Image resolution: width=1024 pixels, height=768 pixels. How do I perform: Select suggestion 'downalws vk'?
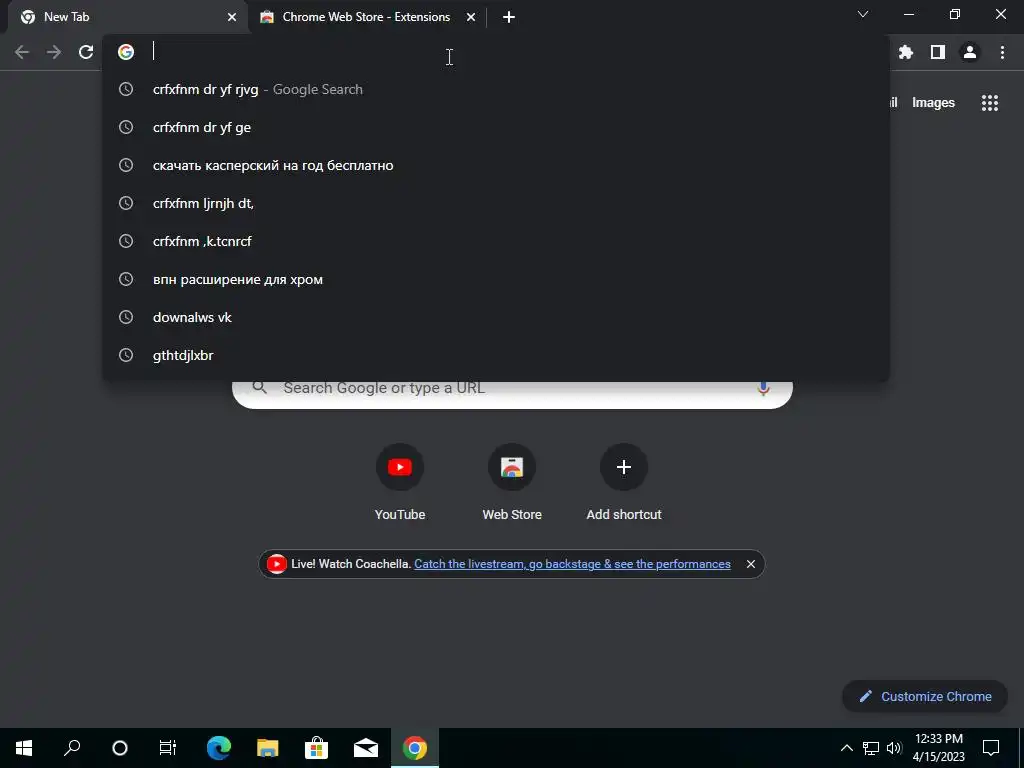click(495, 317)
